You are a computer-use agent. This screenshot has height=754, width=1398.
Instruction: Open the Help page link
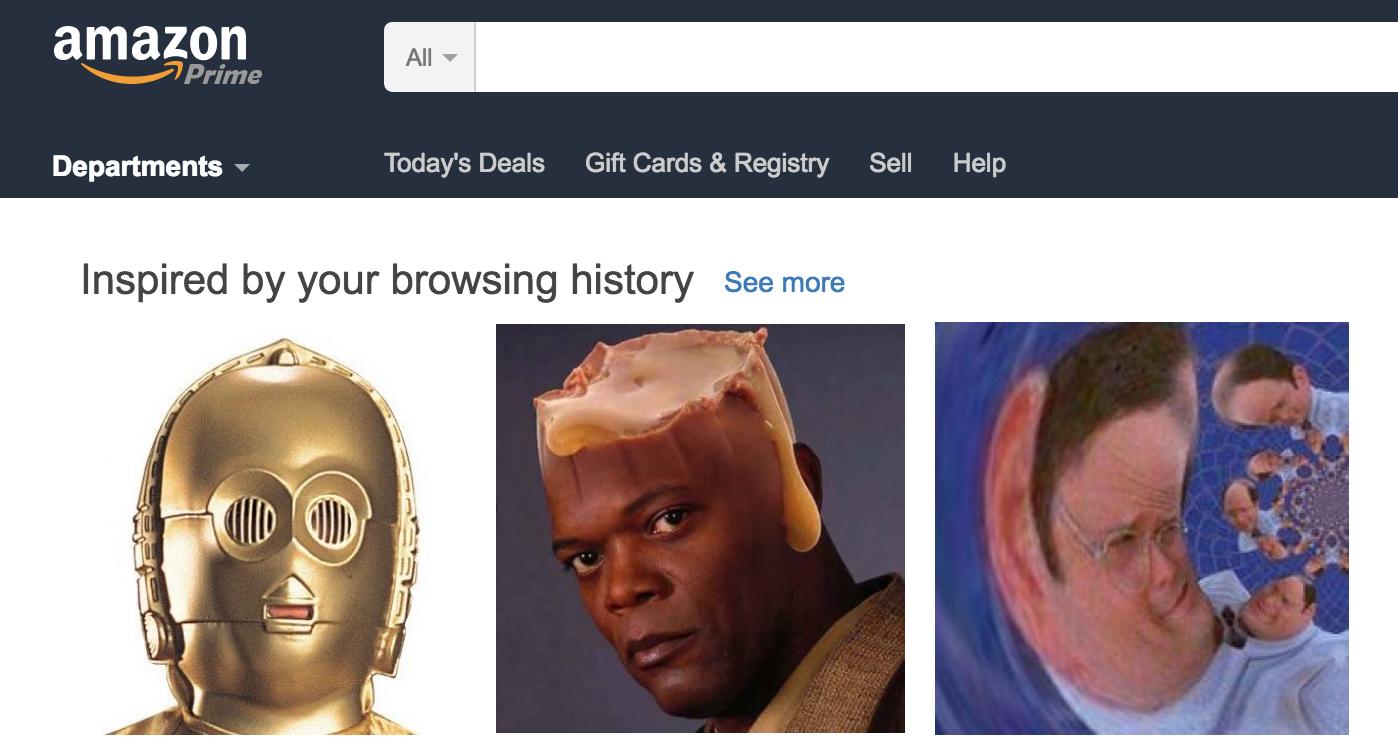coord(979,163)
